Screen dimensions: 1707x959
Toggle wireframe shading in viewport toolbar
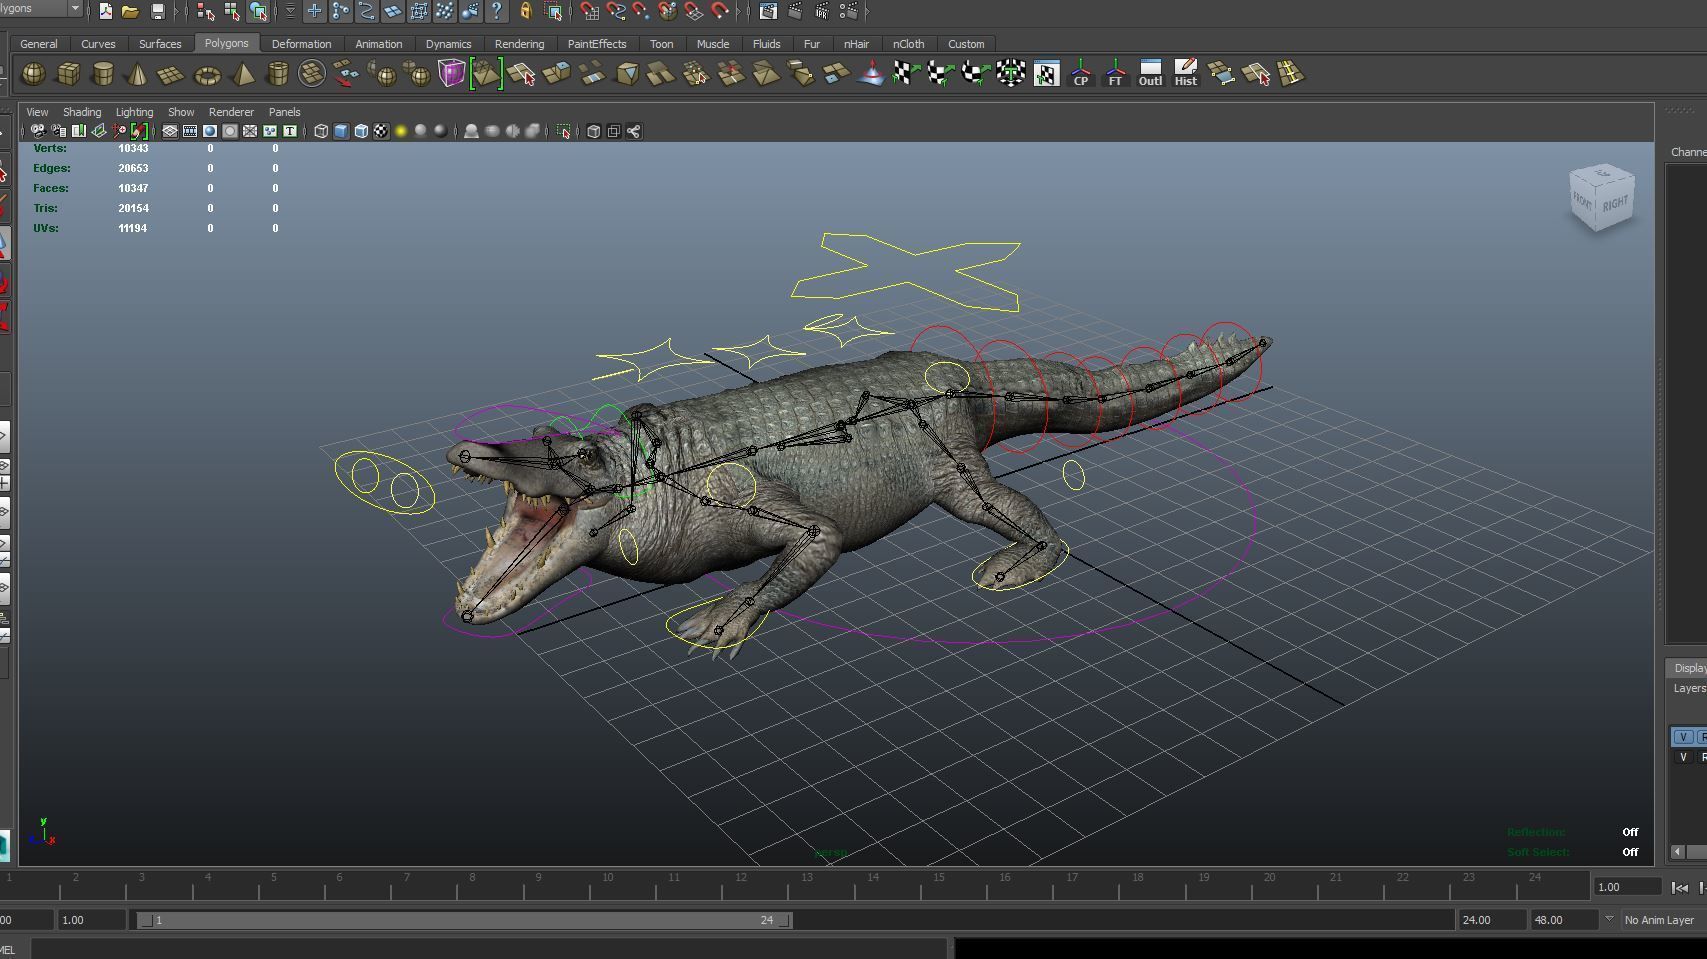pos(321,131)
